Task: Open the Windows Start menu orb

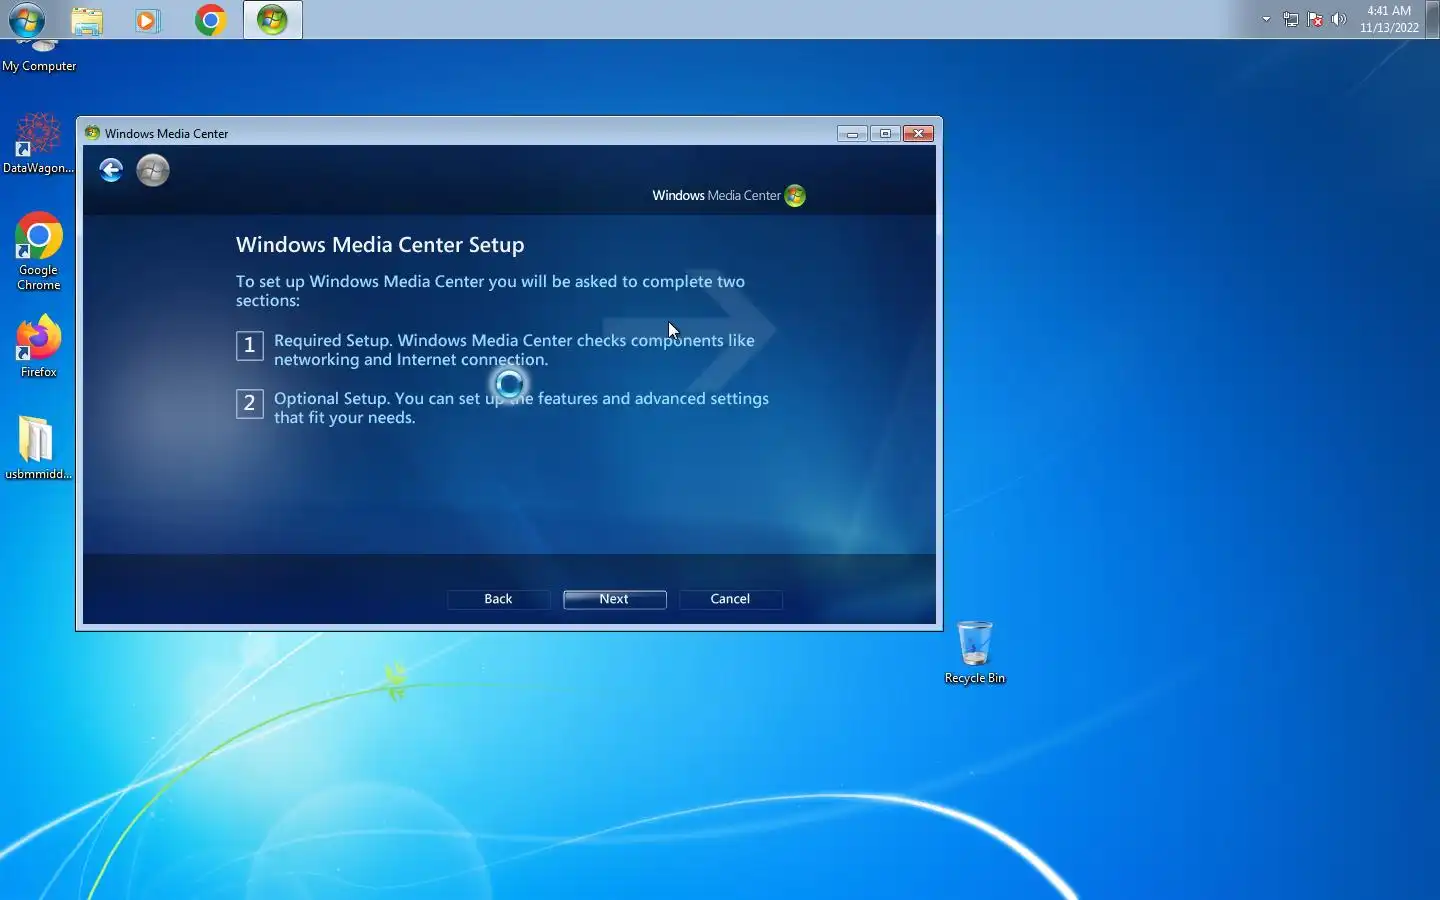Action: (x=27, y=20)
